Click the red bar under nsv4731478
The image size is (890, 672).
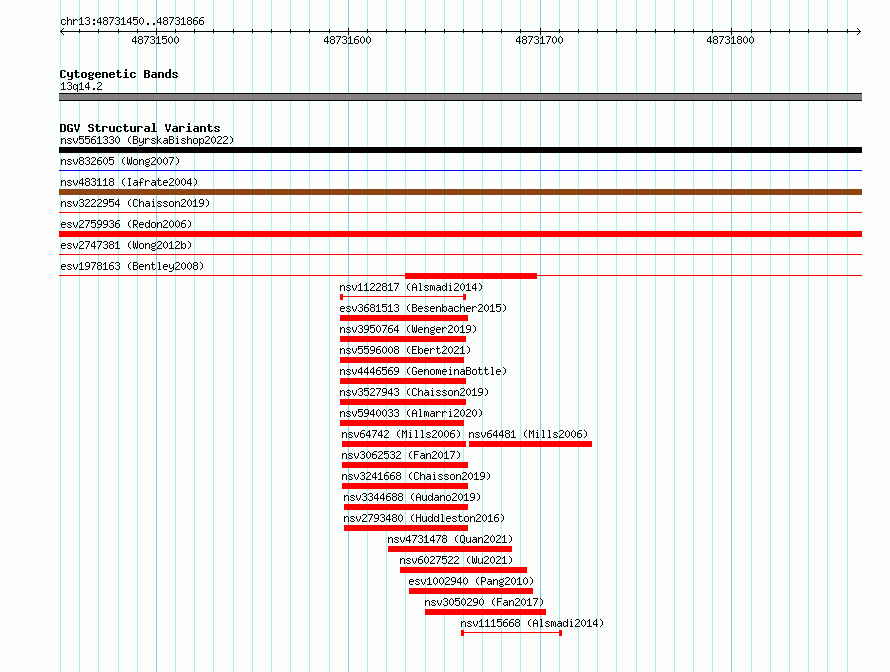click(450, 549)
